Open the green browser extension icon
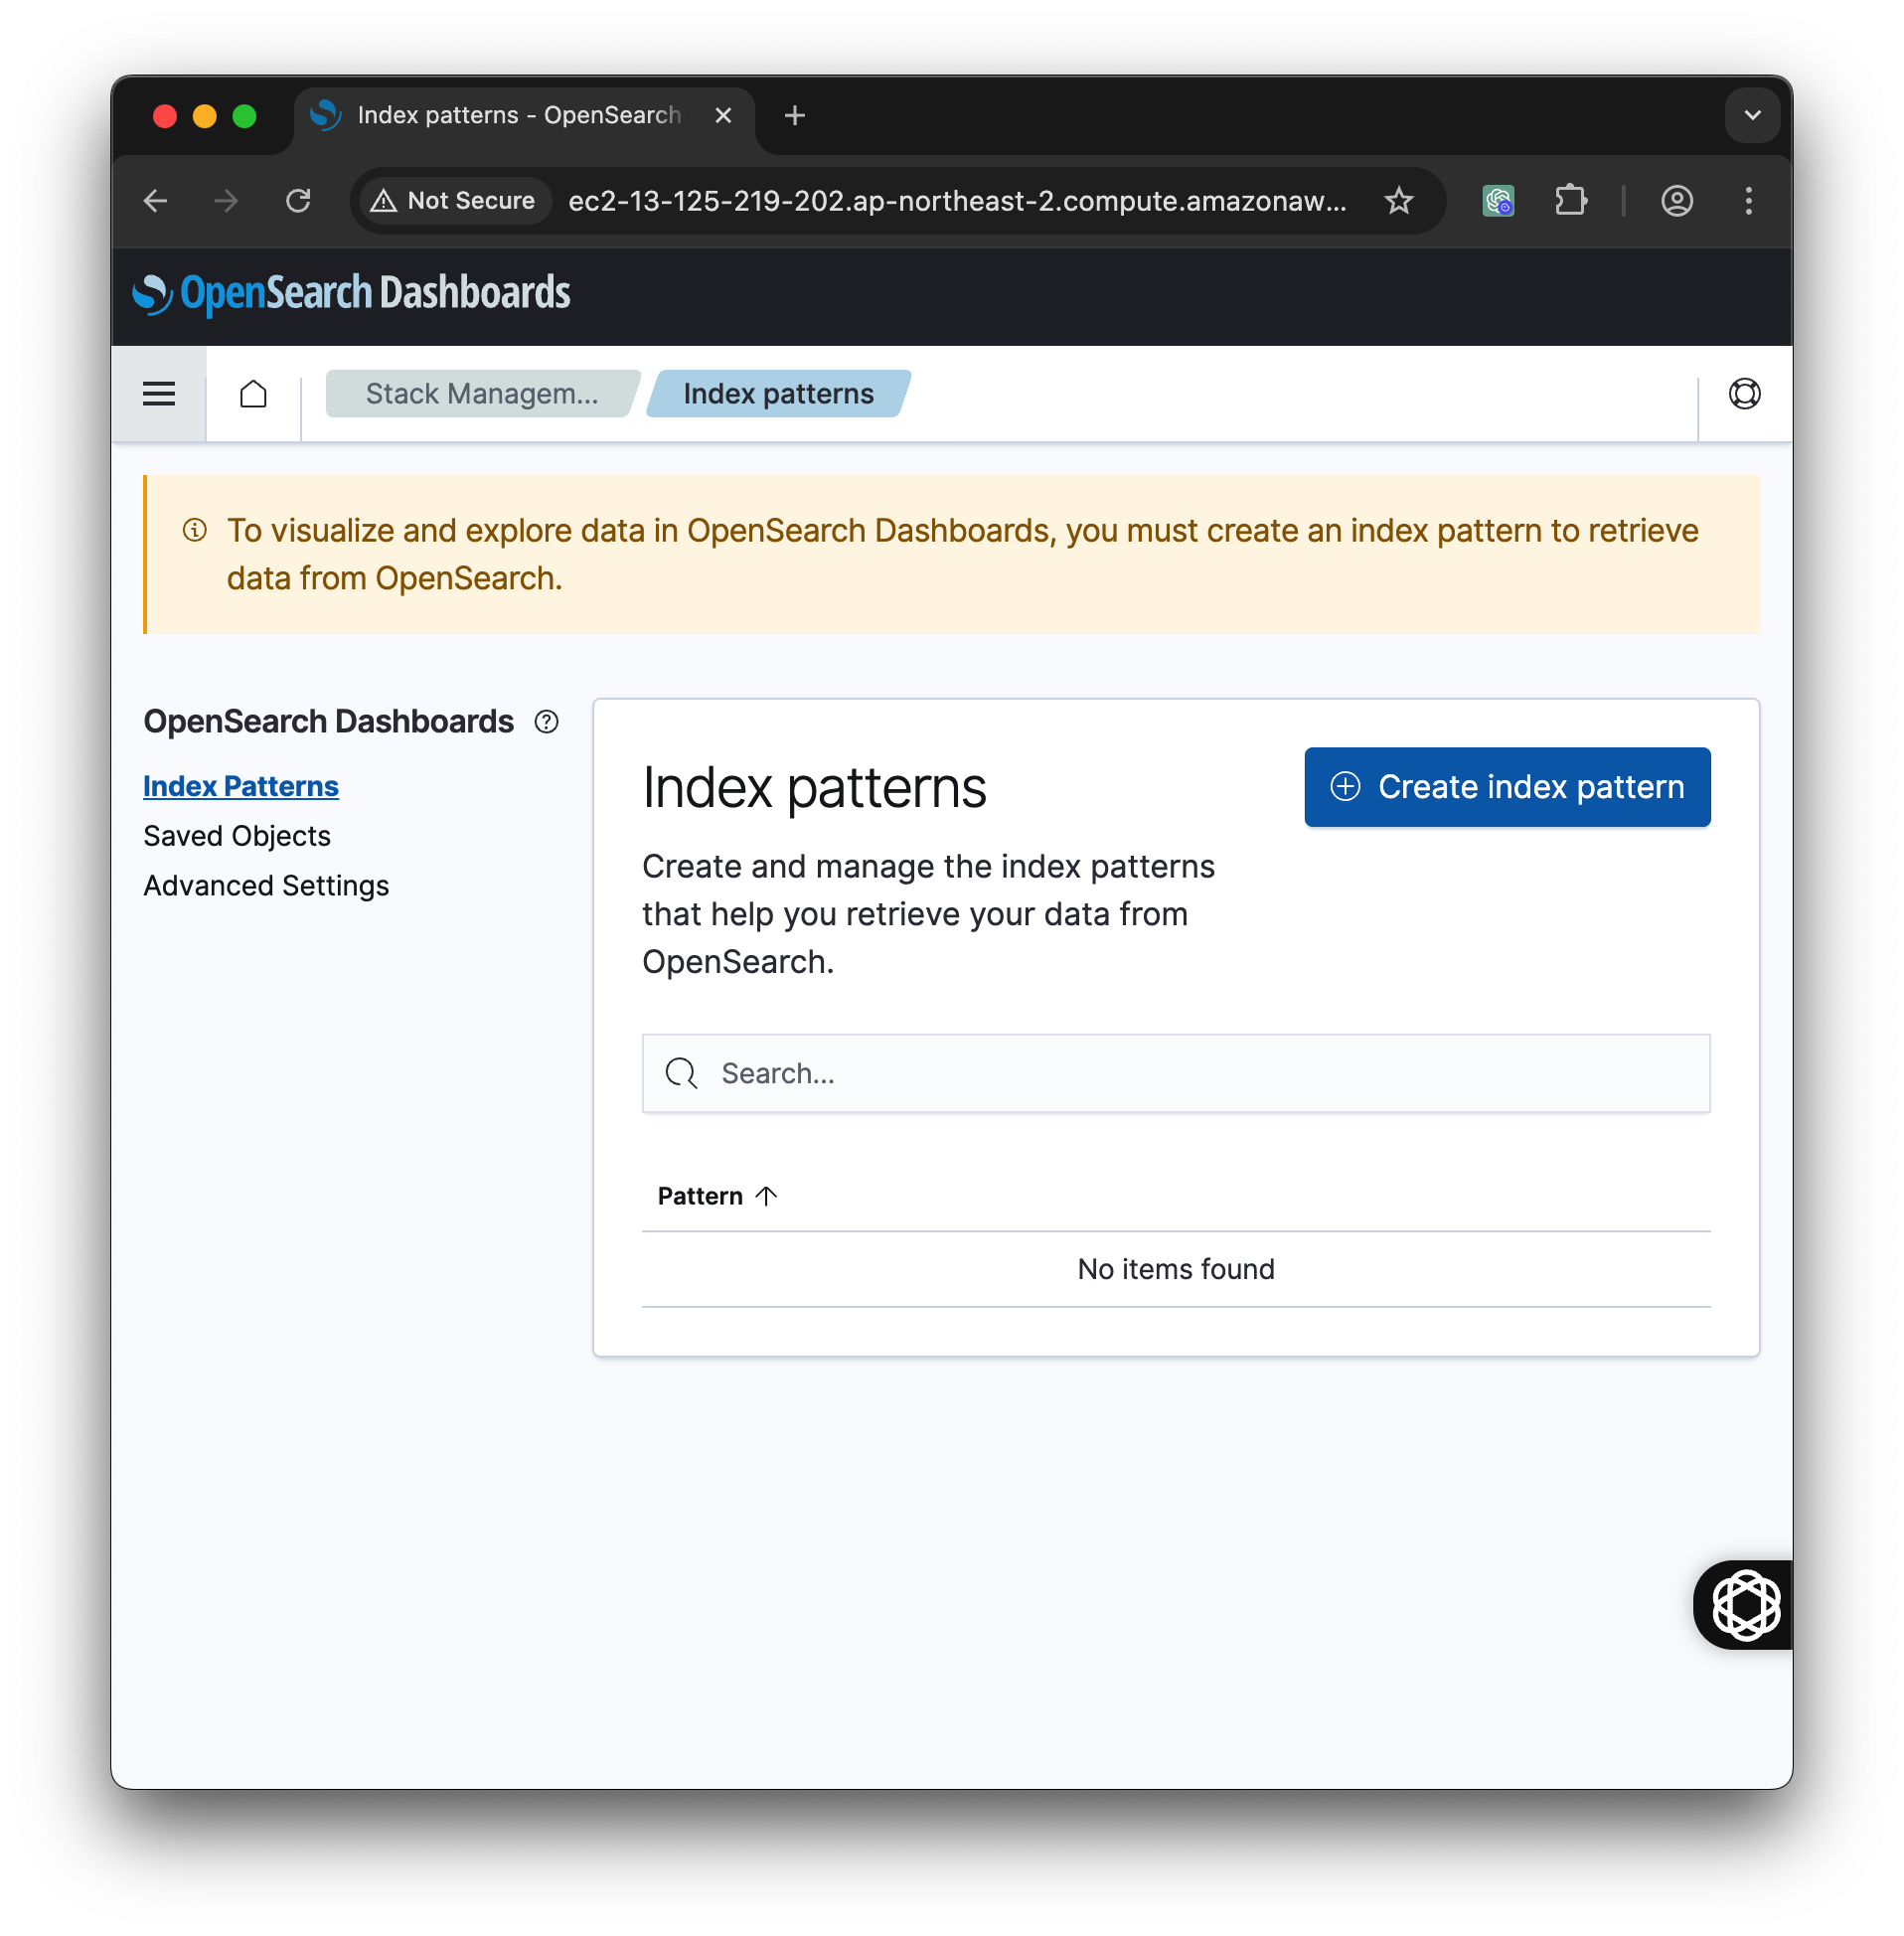 (1498, 201)
